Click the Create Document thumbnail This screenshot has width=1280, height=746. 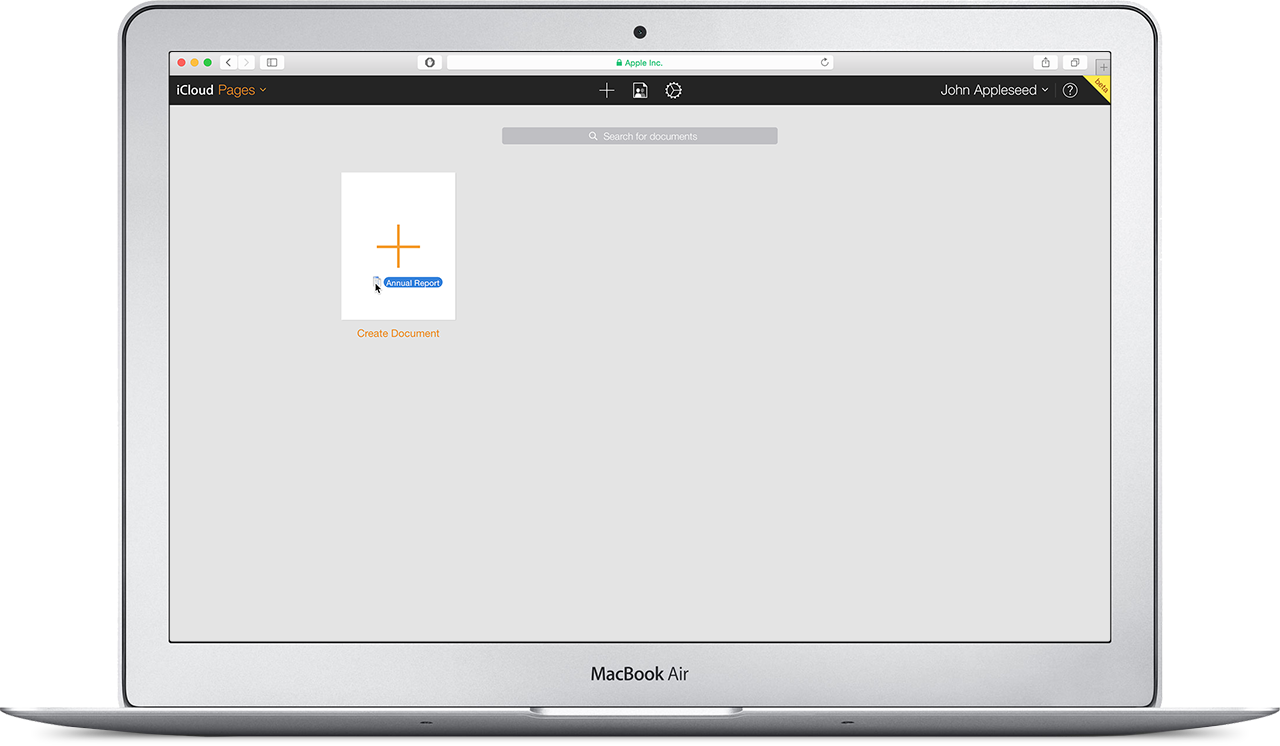click(x=398, y=246)
